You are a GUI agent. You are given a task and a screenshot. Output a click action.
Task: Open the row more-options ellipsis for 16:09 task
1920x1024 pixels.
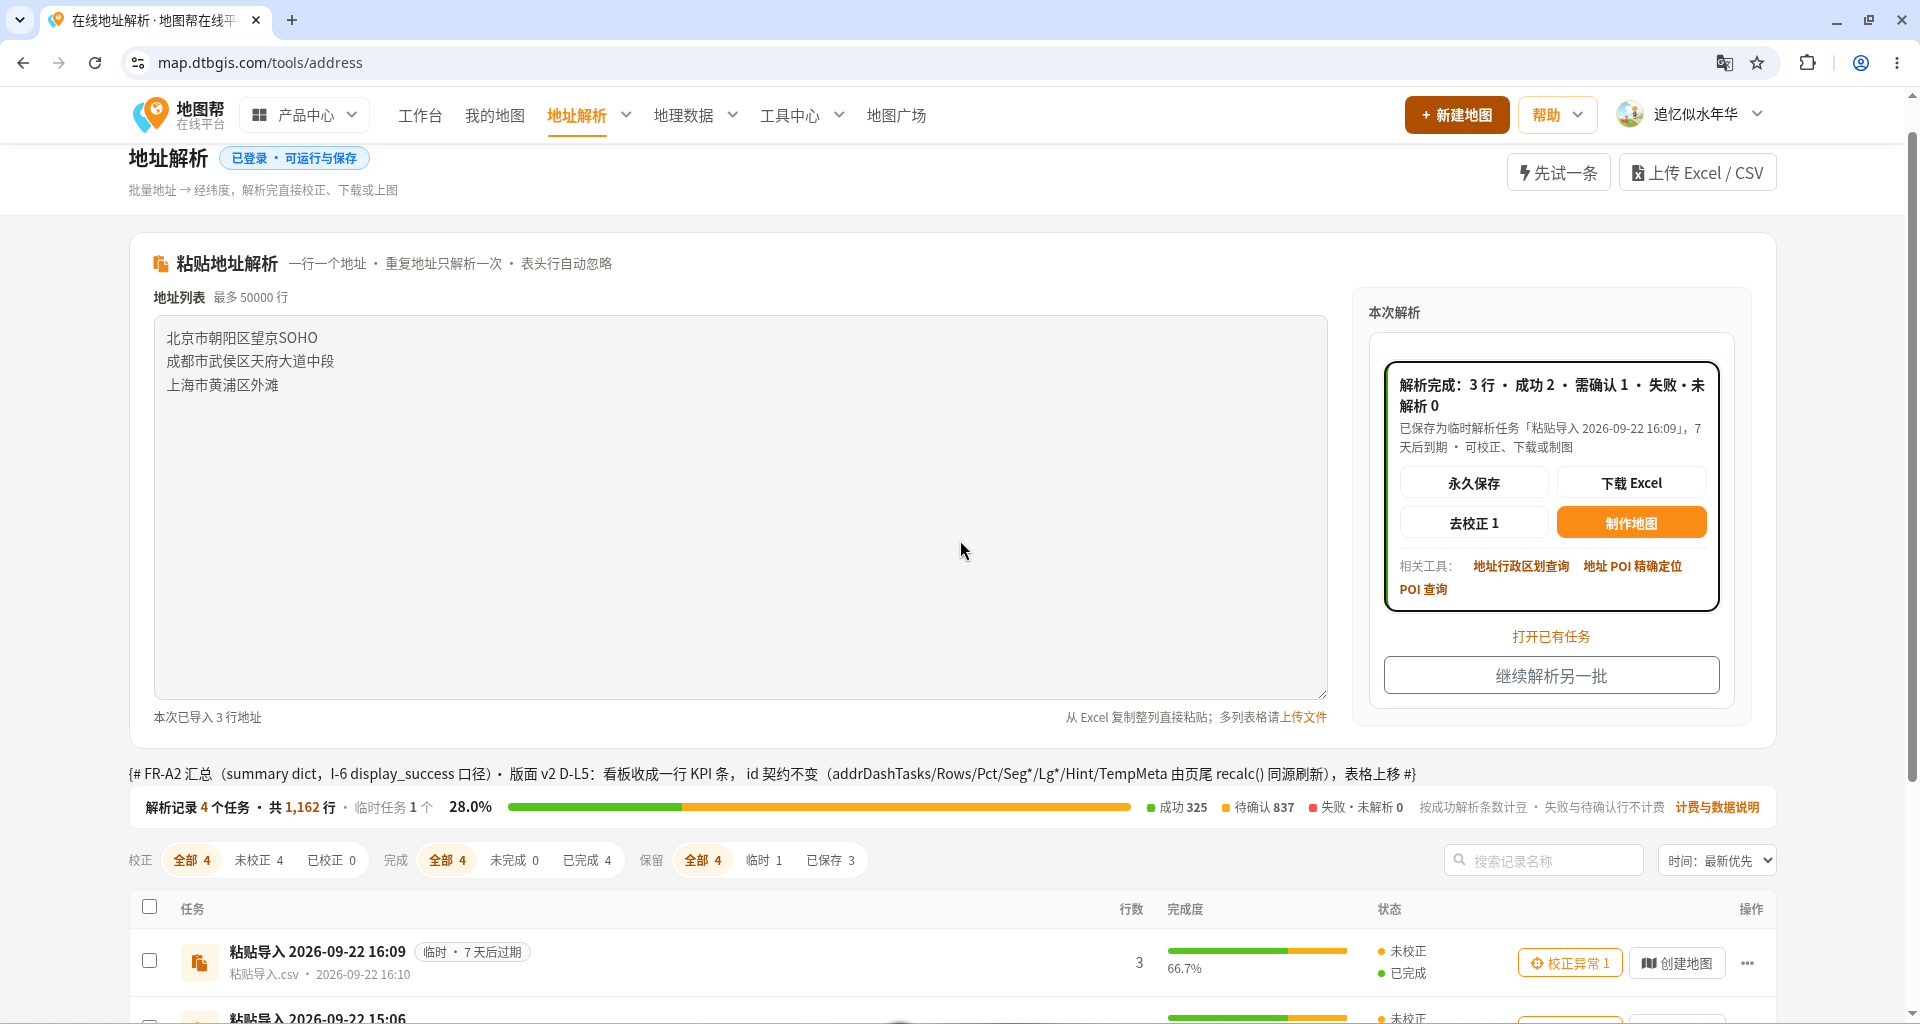point(1747,963)
